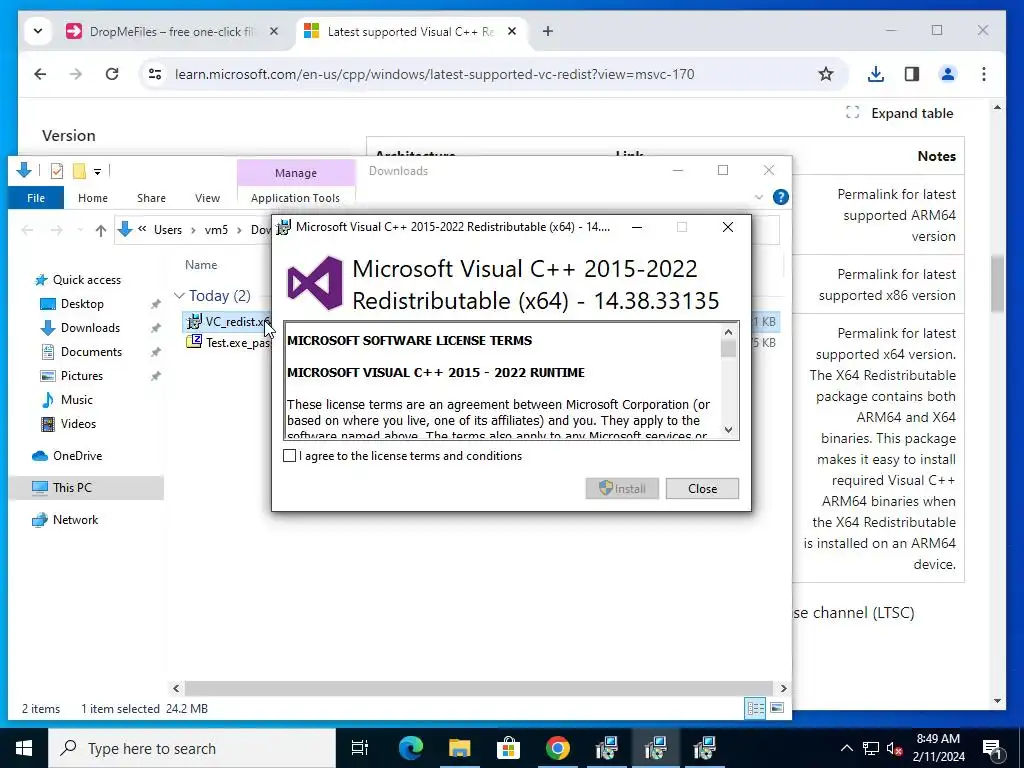
Task: Select the Test.exe_pas archive file
Action: point(227,342)
